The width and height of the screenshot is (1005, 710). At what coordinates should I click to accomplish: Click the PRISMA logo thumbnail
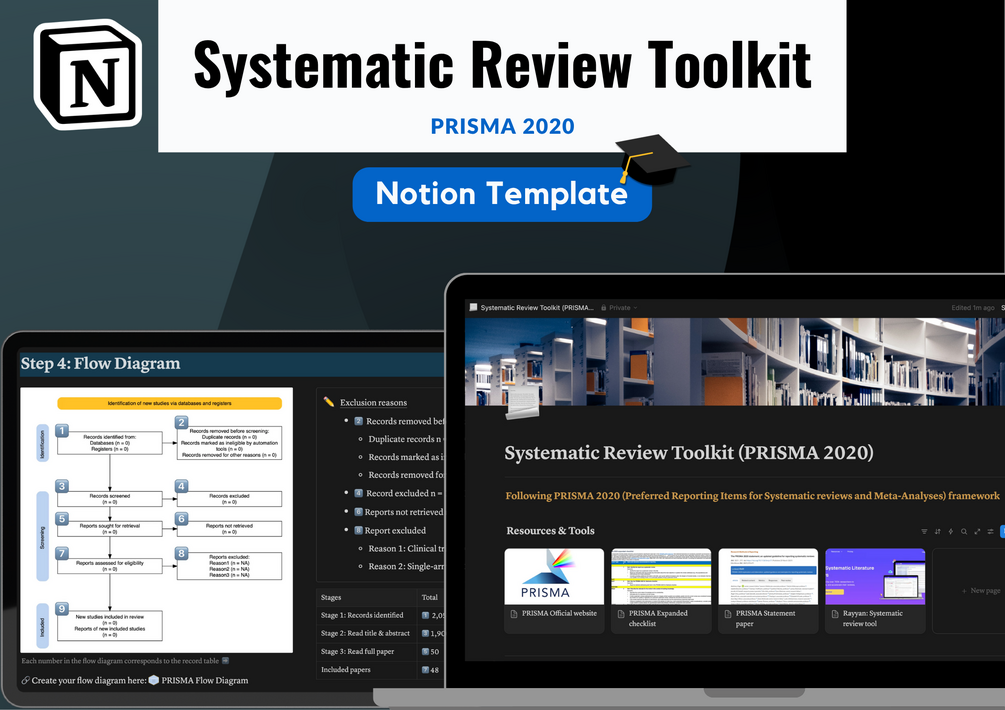pyautogui.click(x=554, y=576)
